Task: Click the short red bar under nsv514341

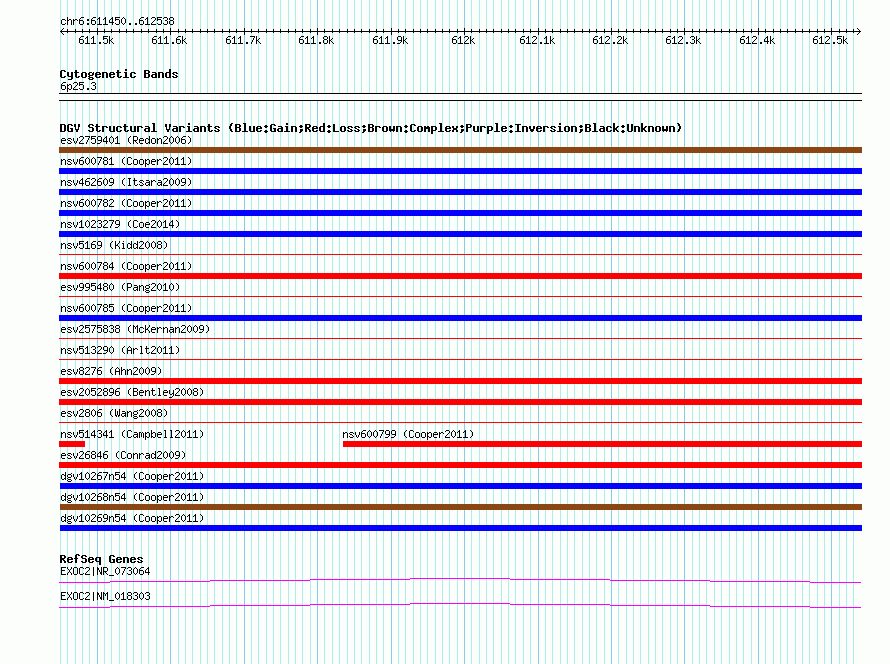Action: [72, 444]
